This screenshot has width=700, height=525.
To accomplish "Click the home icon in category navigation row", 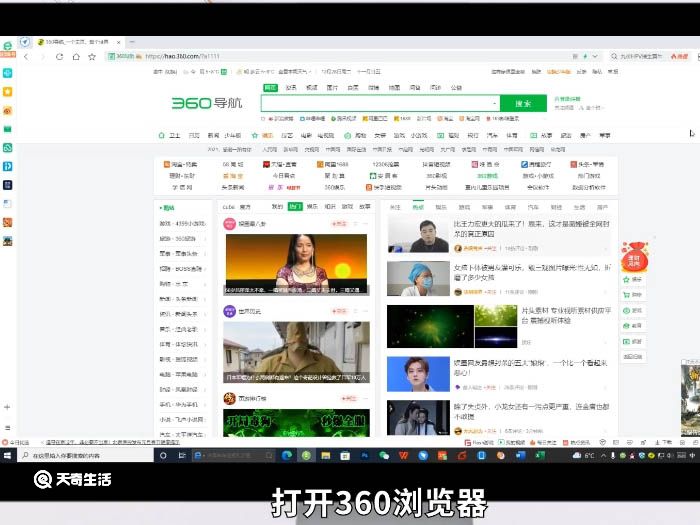I will pyautogui.click(x=162, y=135).
